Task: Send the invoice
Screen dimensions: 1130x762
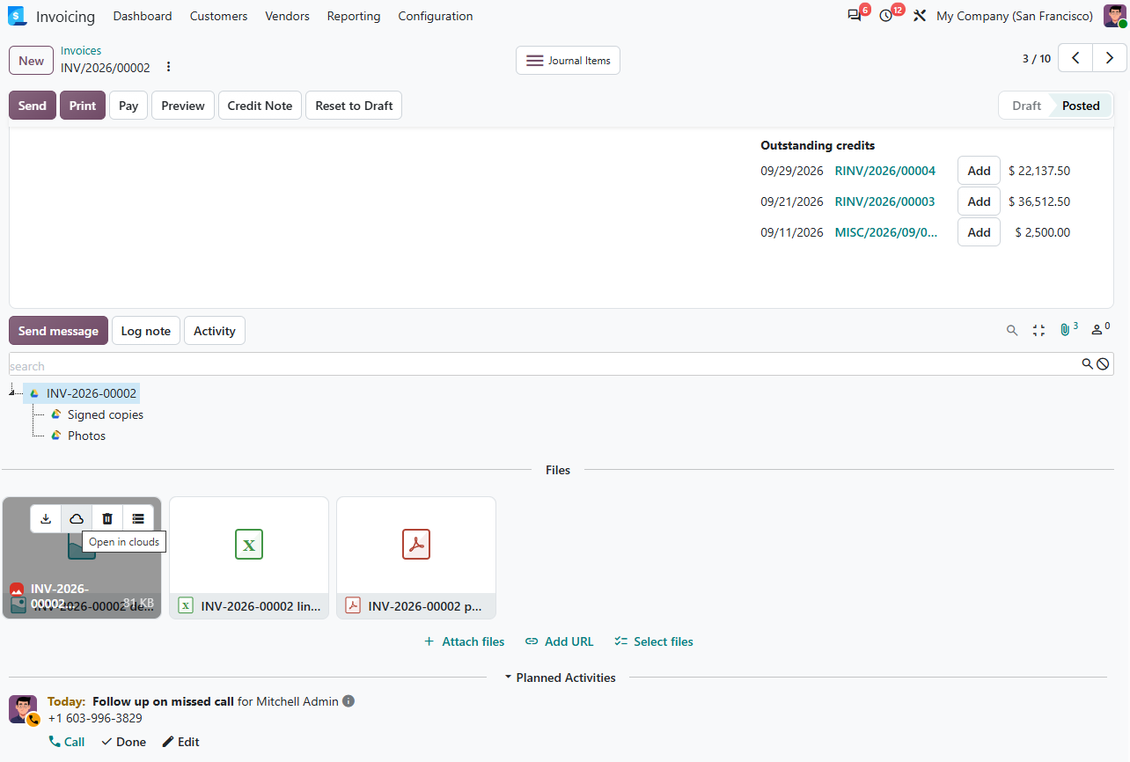Action: point(32,105)
